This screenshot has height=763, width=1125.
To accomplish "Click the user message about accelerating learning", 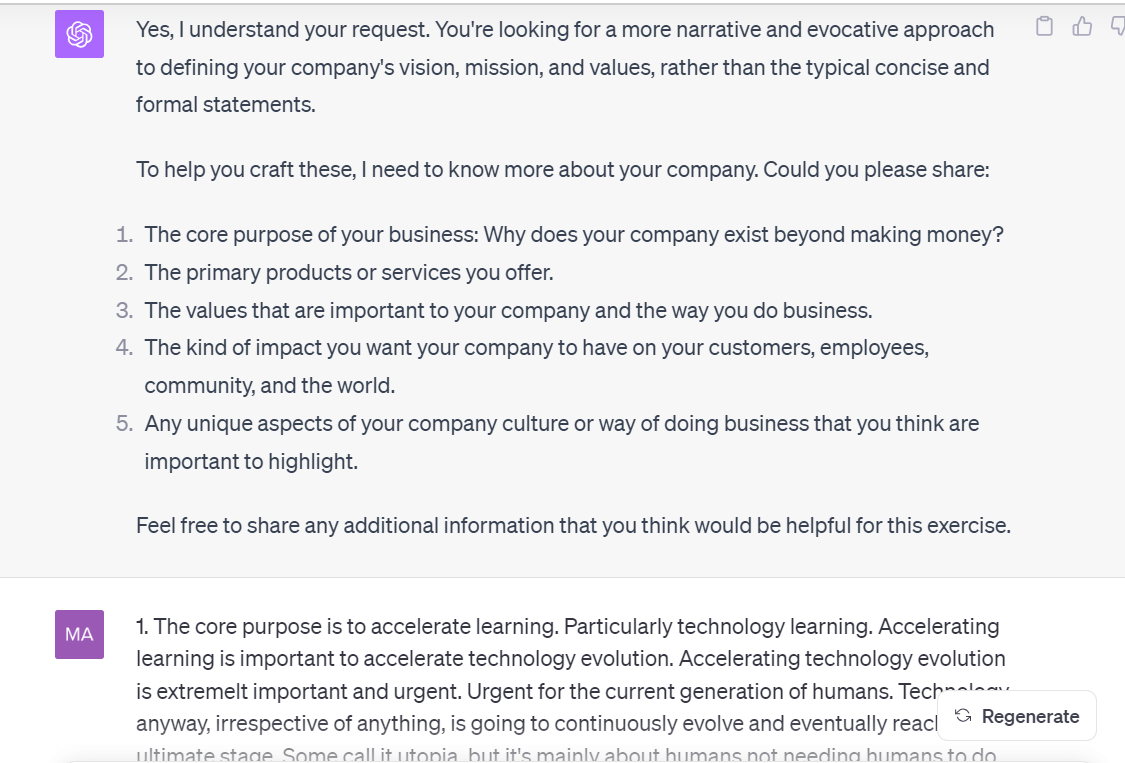I will coord(567,658).
